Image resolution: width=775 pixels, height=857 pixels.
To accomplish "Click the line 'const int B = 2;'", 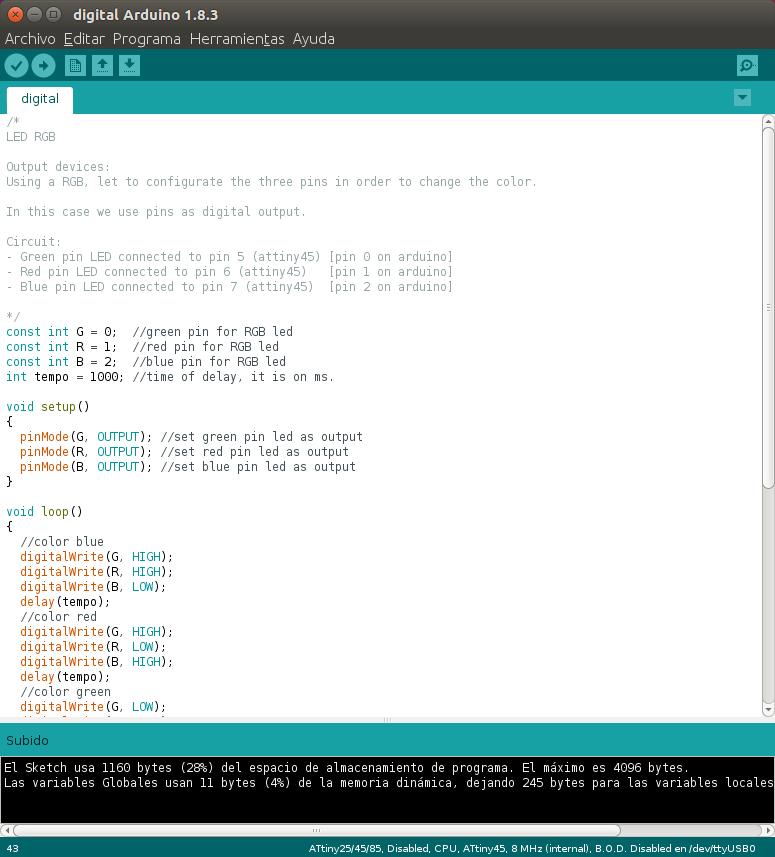I will coord(146,362).
